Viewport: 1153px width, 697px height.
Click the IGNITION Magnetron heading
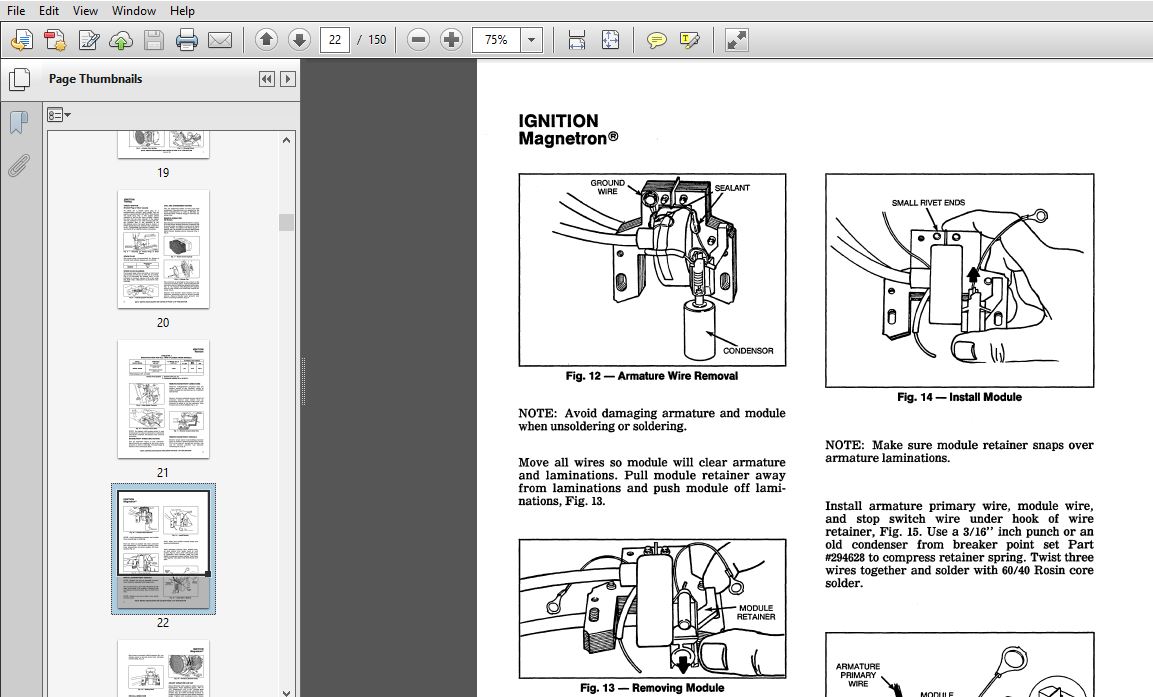pyautogui.click(x=568, y=129)
